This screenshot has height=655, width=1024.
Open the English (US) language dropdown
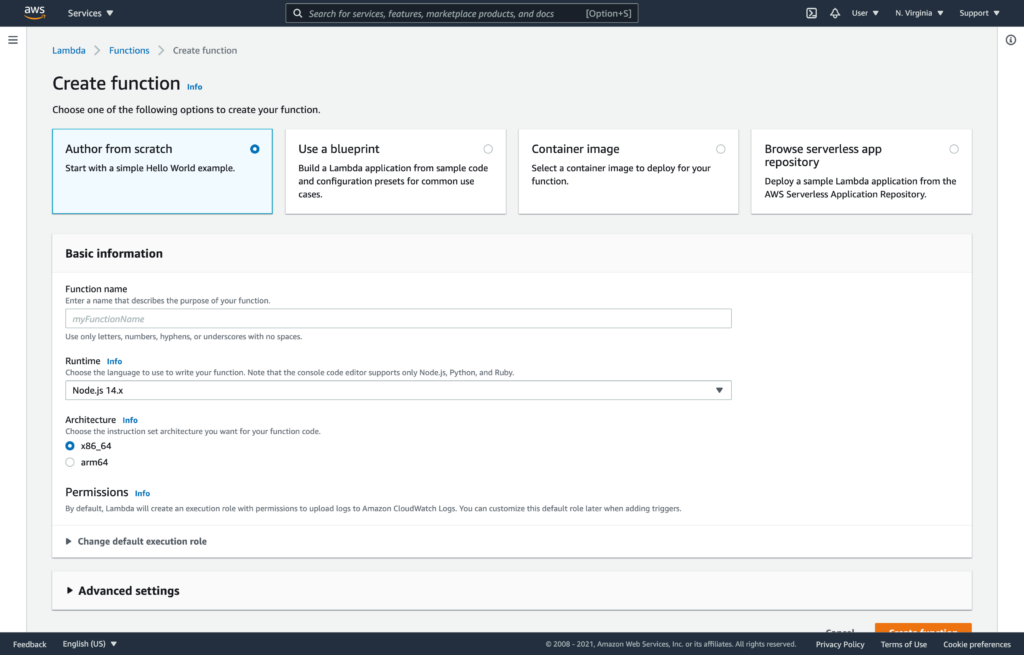[x=89, y=644]
